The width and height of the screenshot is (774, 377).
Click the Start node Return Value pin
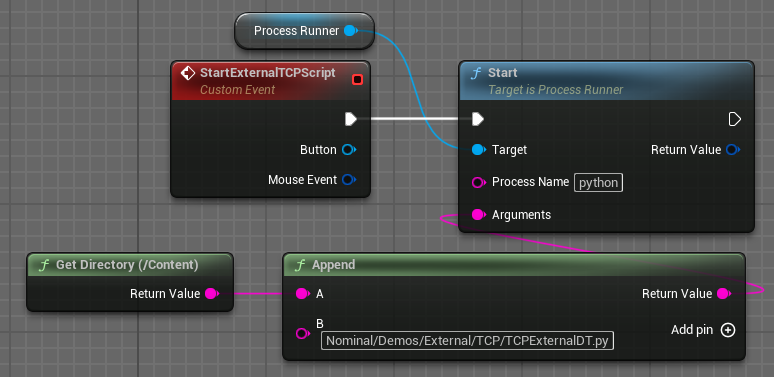click(733, 150)
